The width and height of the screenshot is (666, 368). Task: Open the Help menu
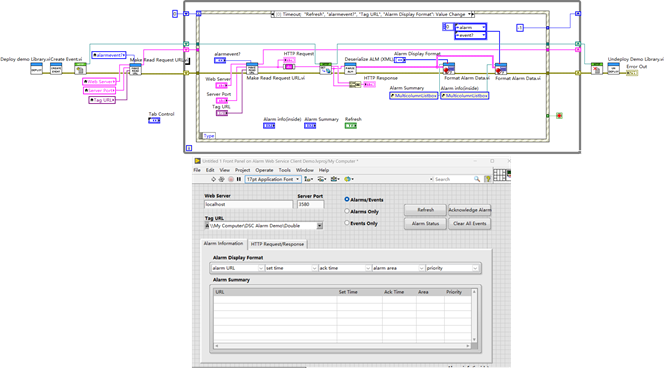coord(324,170)
